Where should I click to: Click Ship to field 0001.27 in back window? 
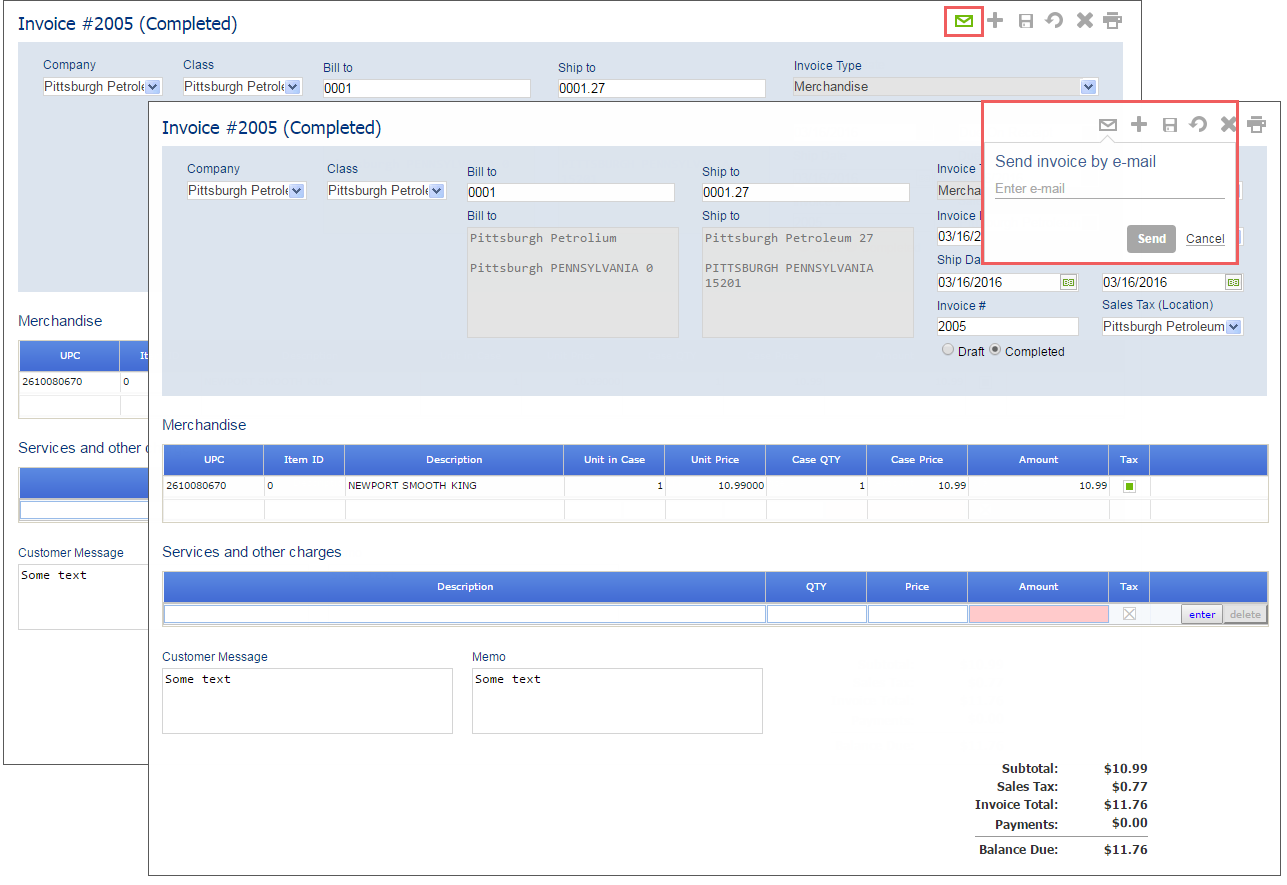(662, 88)
